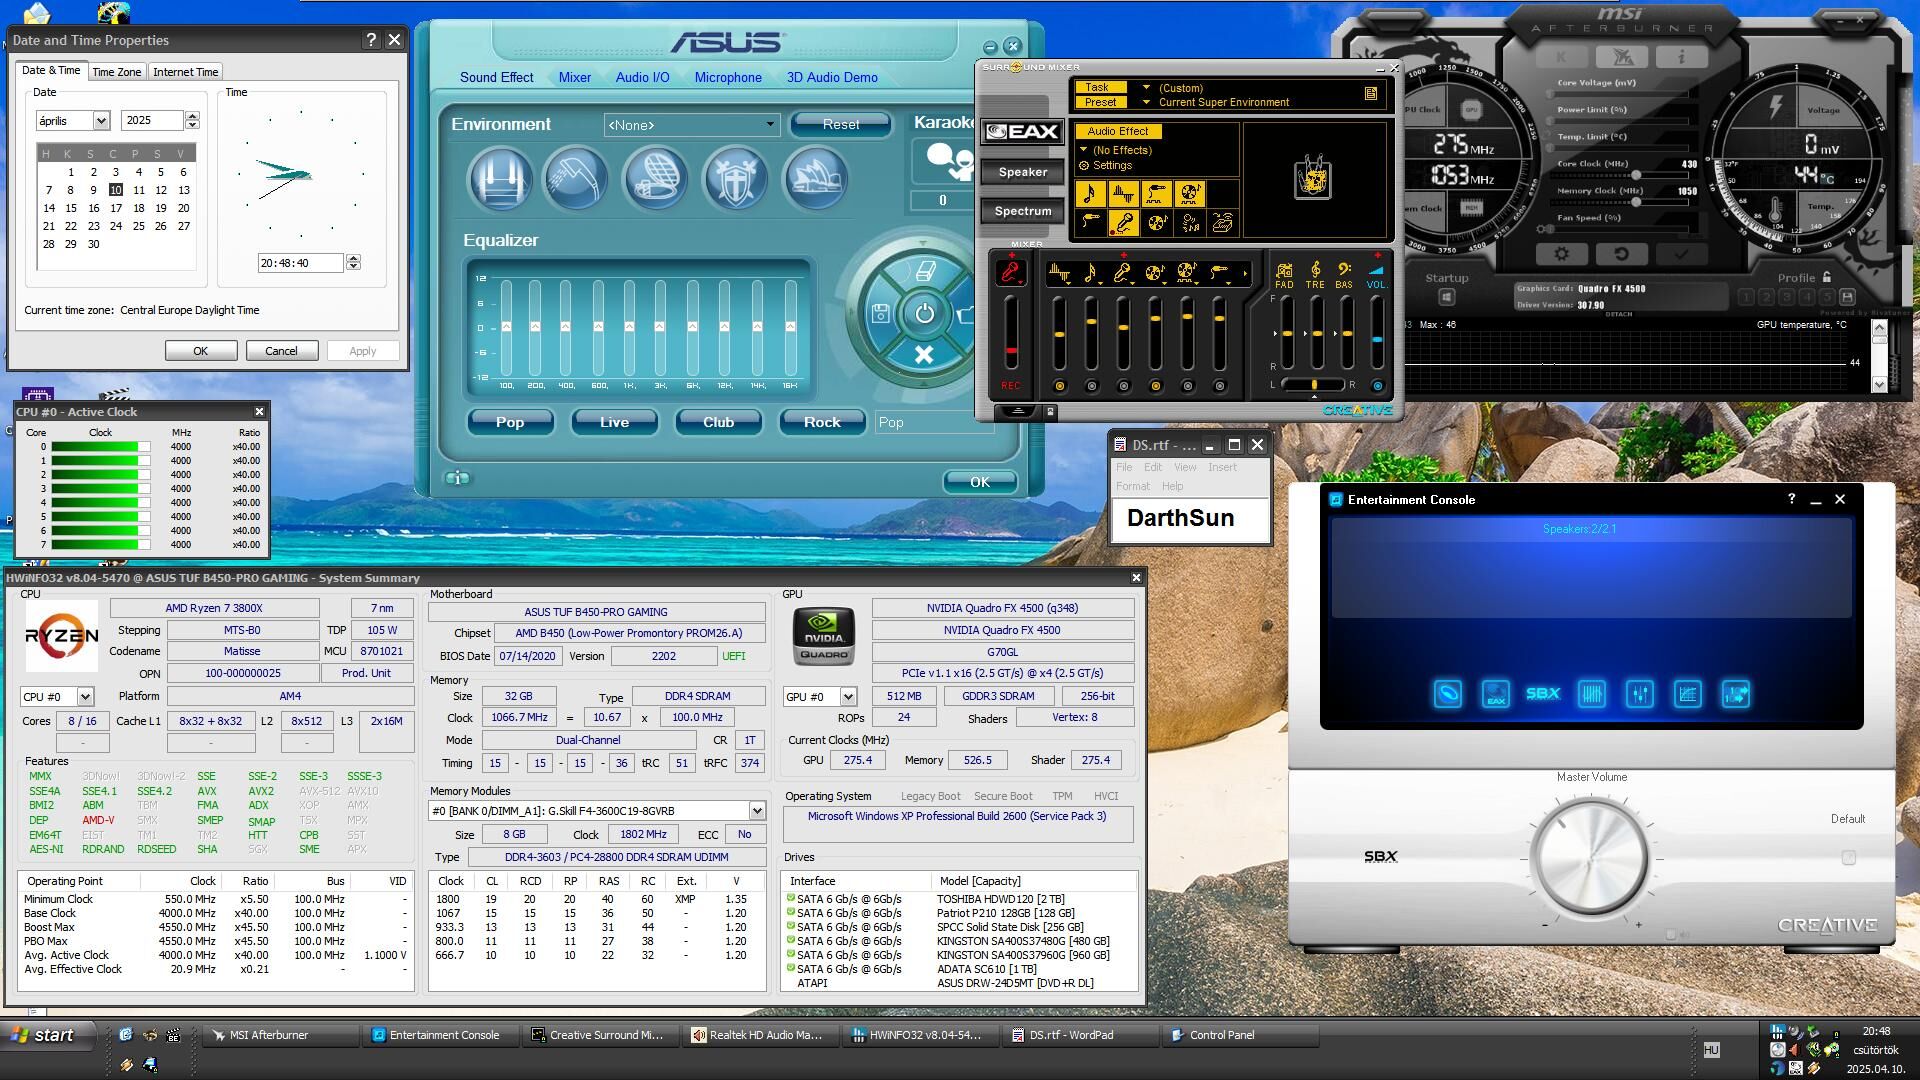
Task: Select the opera-house environment icon
Action: (x=815, y=179)
